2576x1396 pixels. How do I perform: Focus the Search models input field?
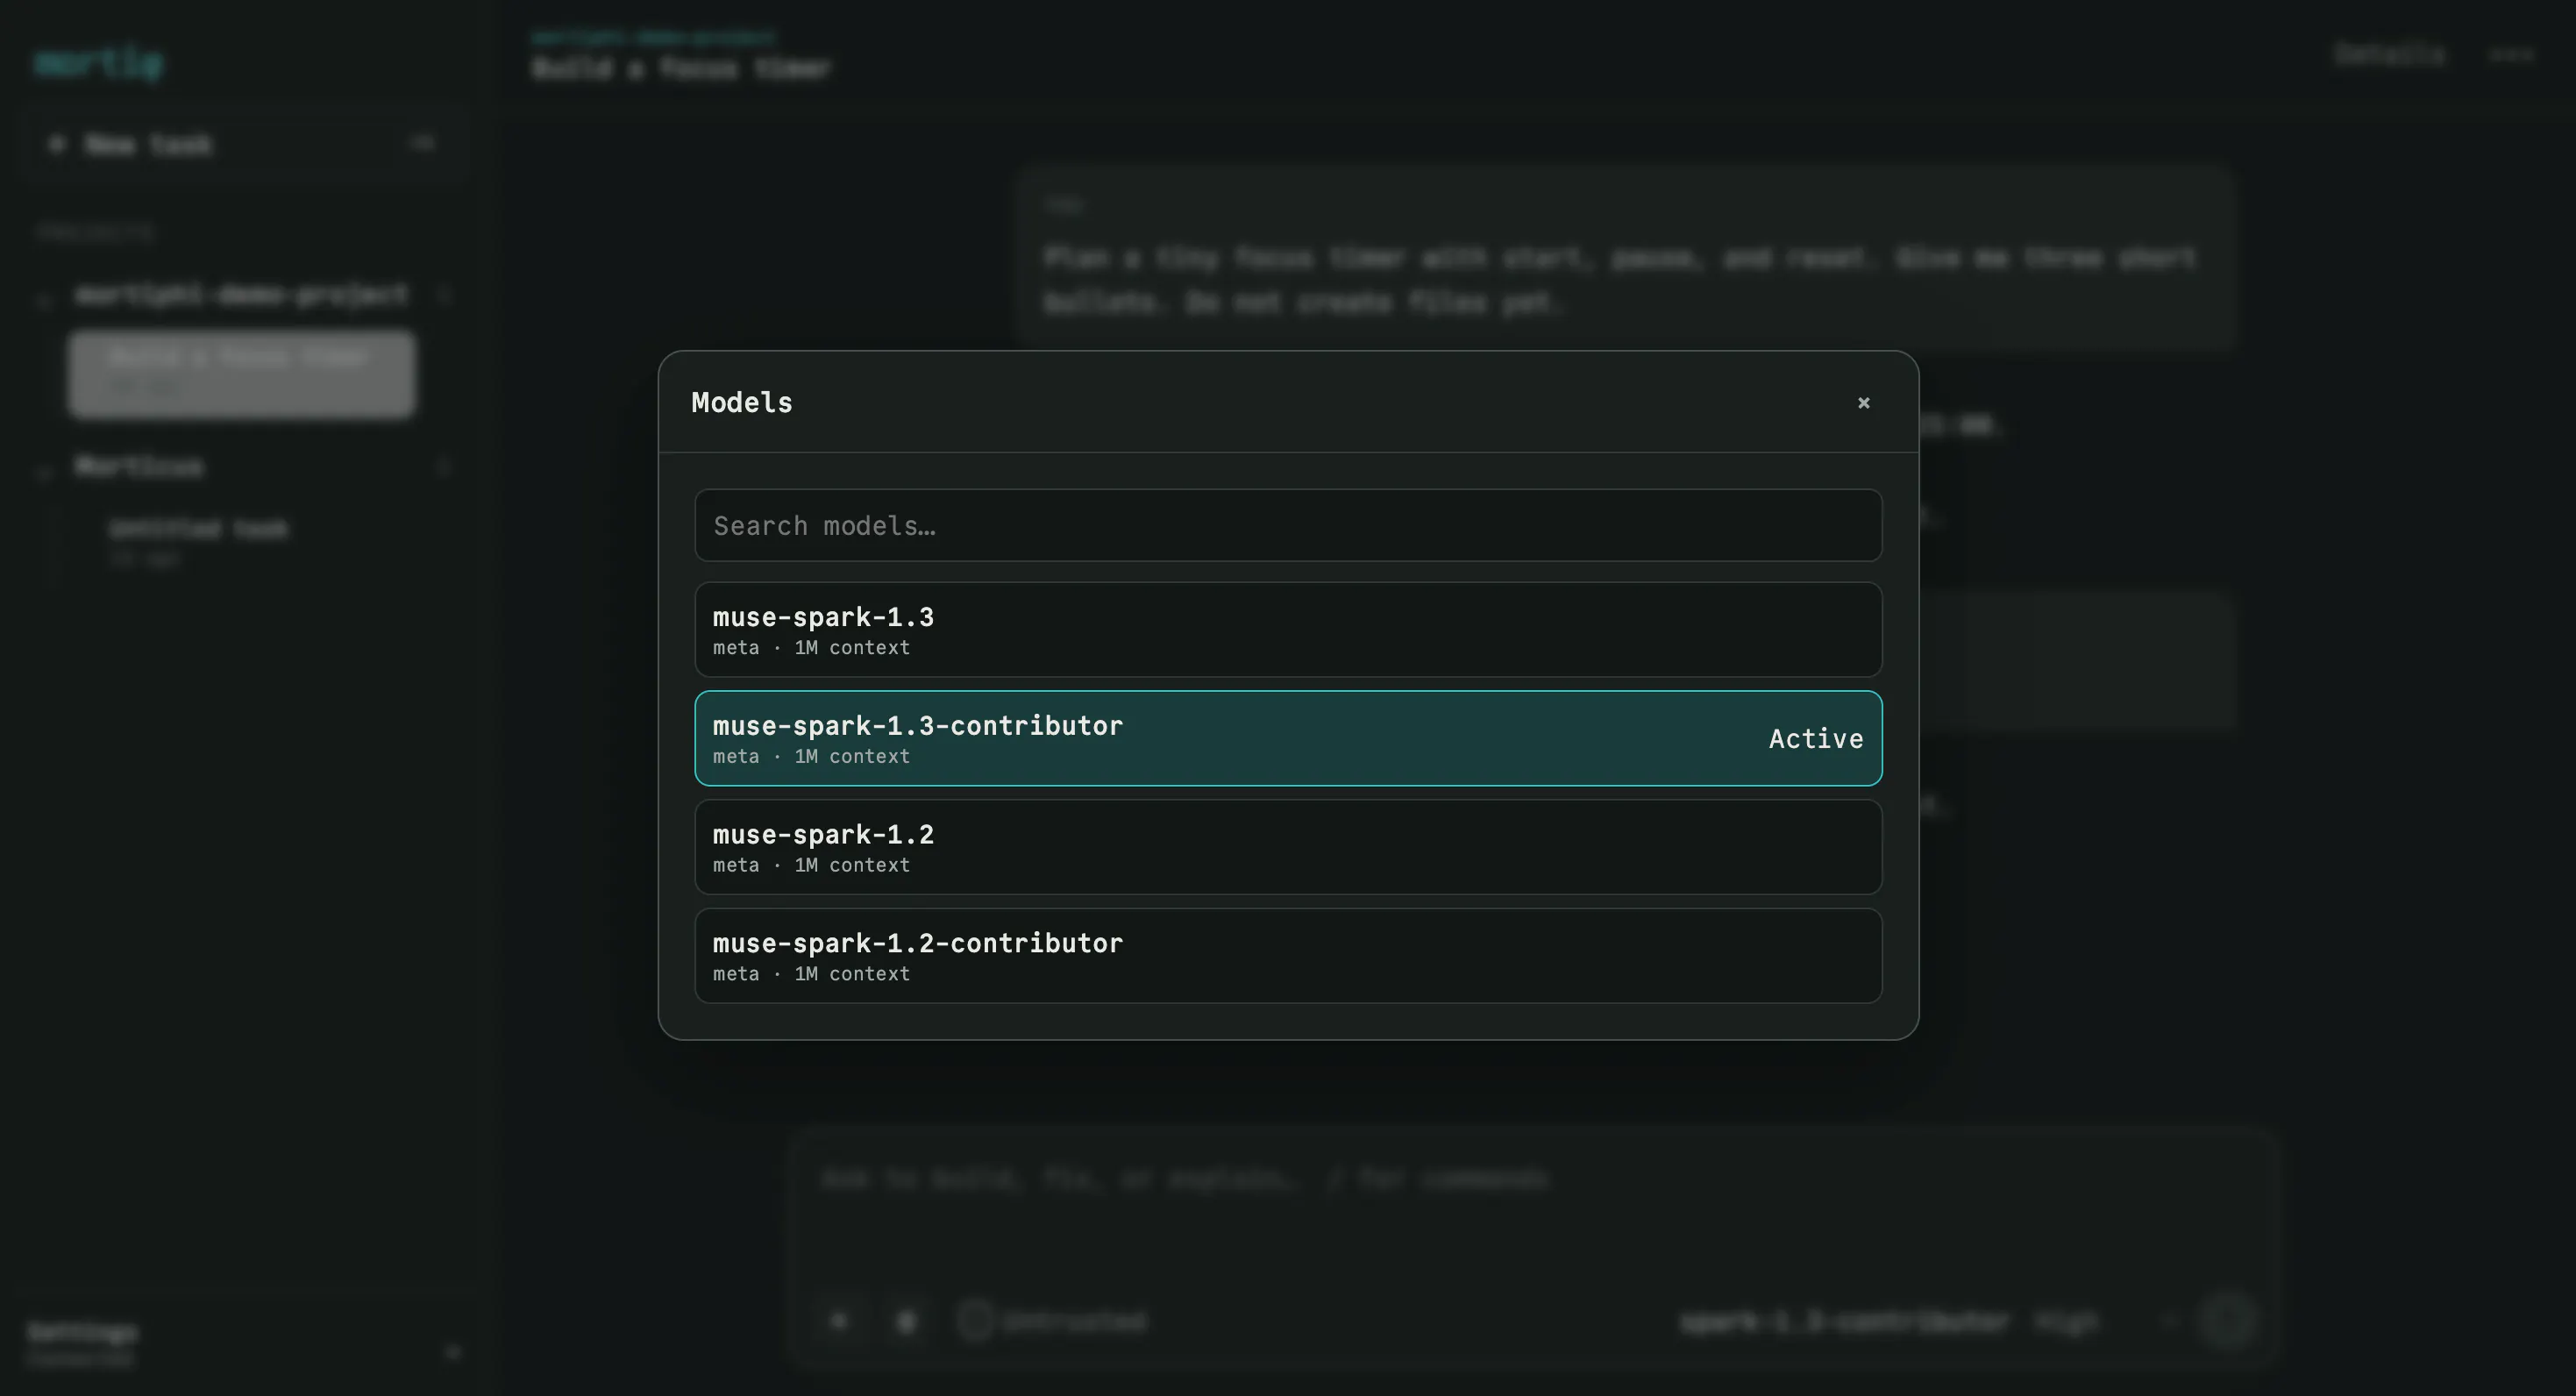coord(1288,525)
